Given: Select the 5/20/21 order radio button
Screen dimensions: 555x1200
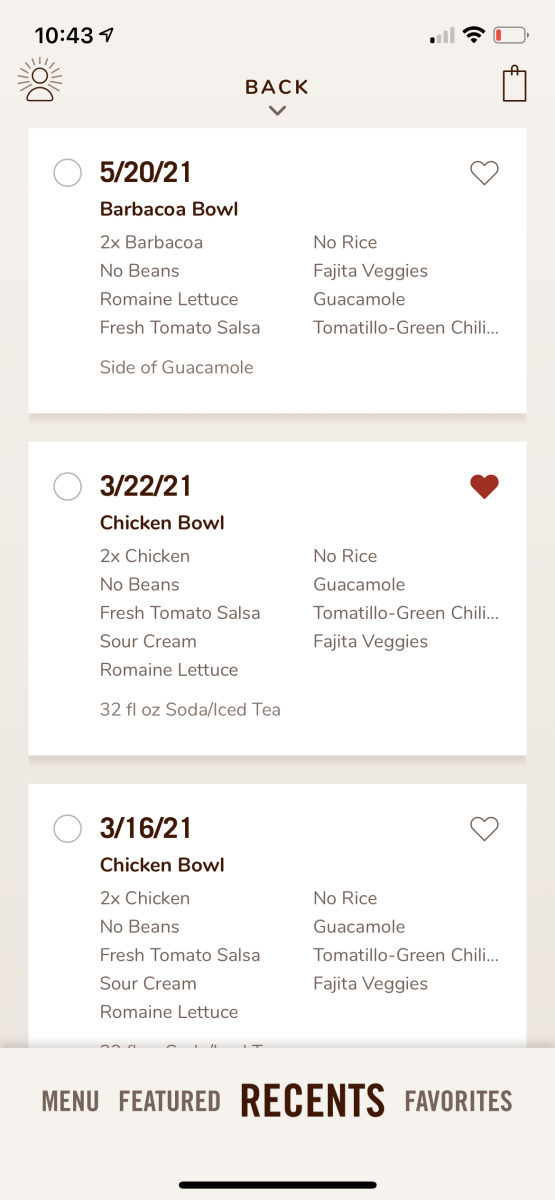Looking at the screenshot, I should point(67,173).
